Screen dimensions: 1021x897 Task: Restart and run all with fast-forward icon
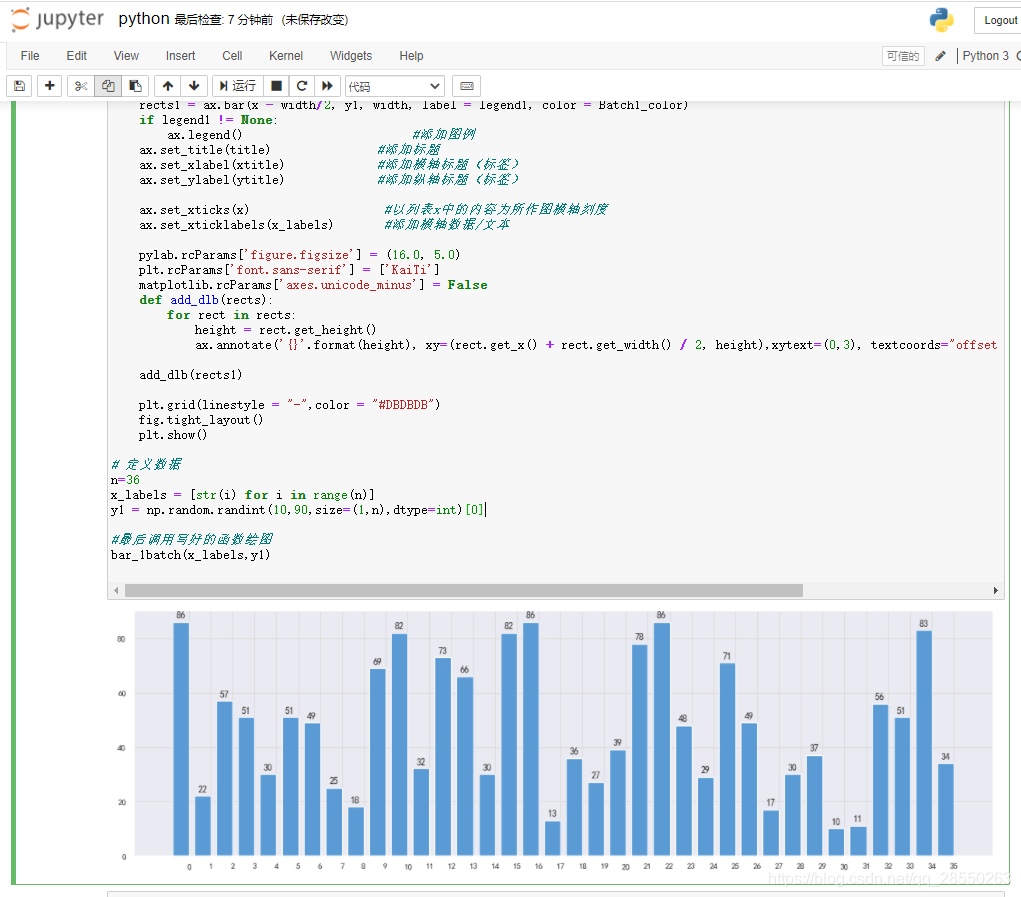327,86
